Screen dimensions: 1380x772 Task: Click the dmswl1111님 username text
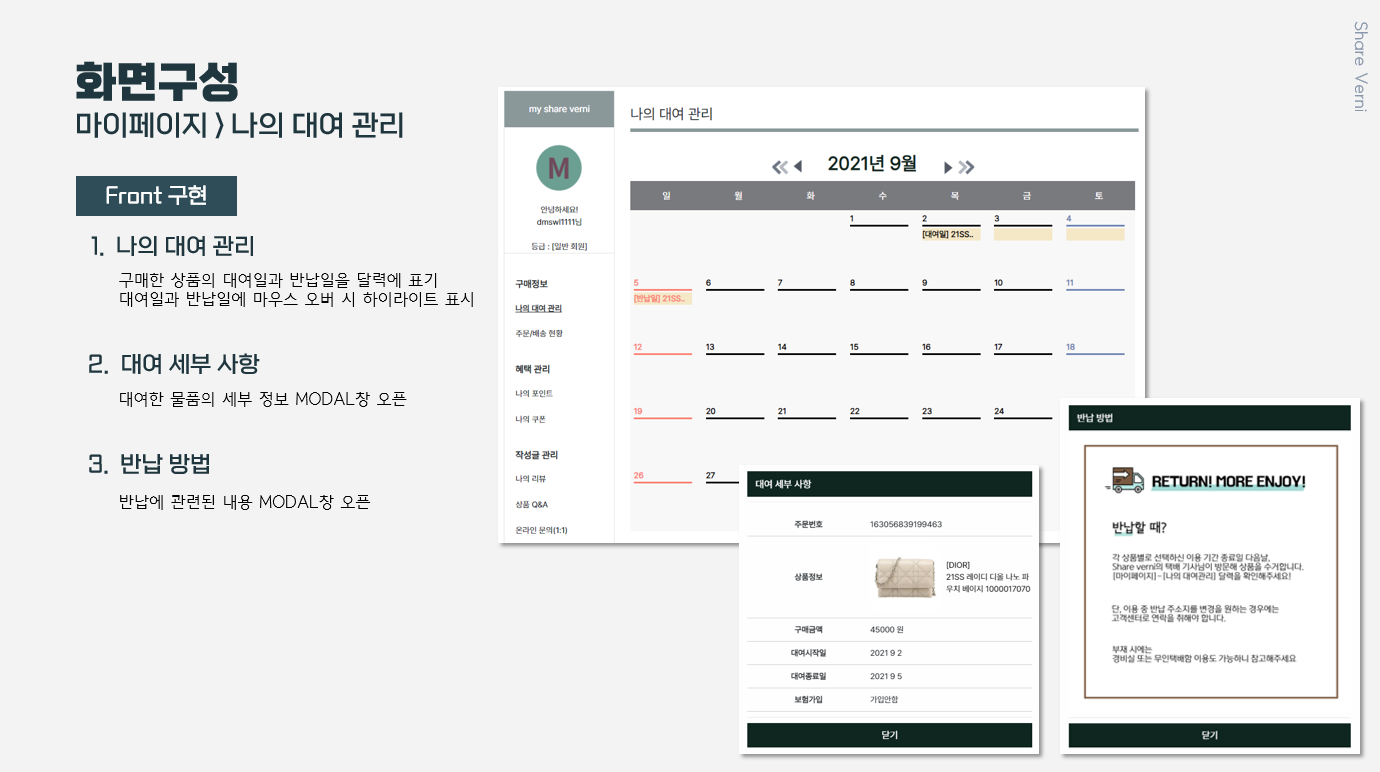(559, 222)
